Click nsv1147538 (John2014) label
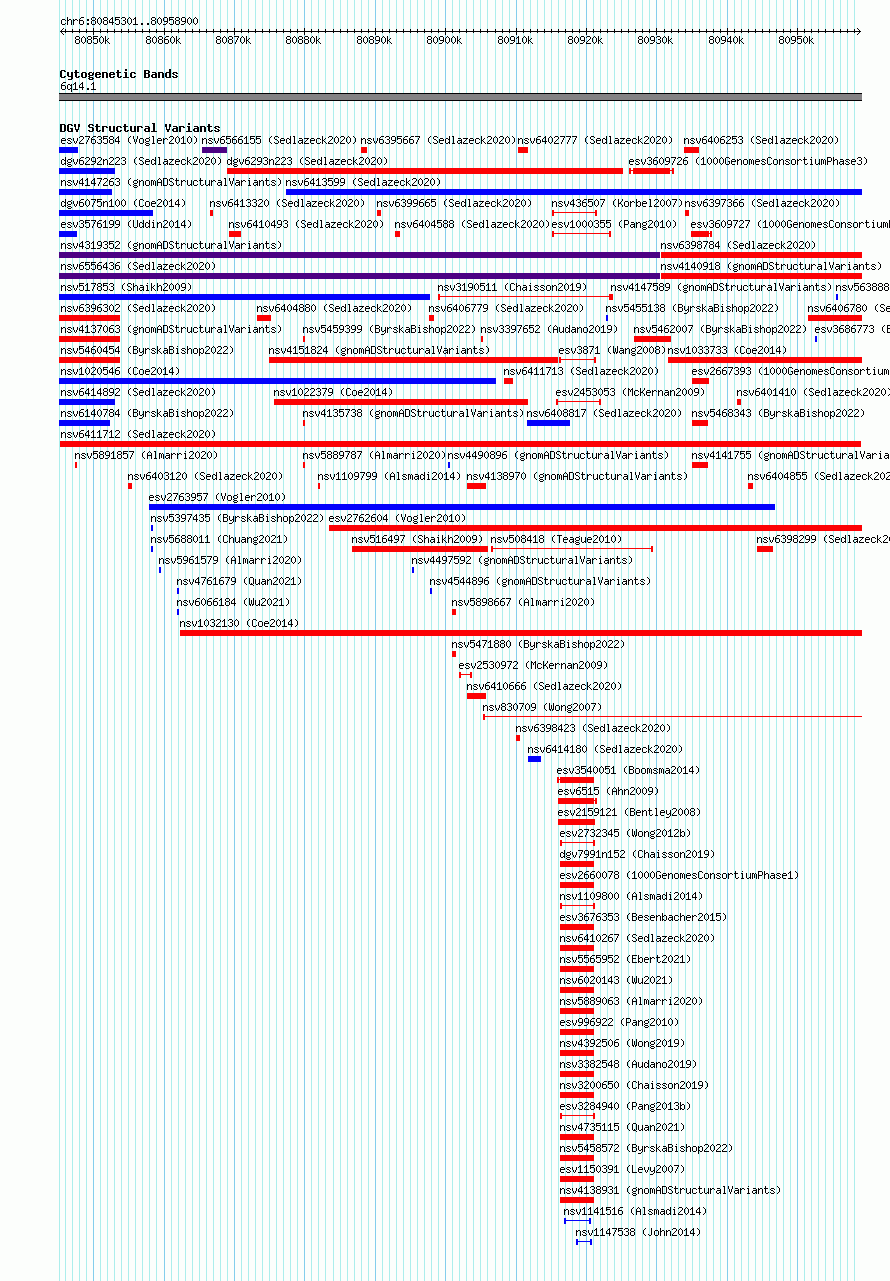Viewport: 890px width, 1281px height. [x=639, y=1232]
